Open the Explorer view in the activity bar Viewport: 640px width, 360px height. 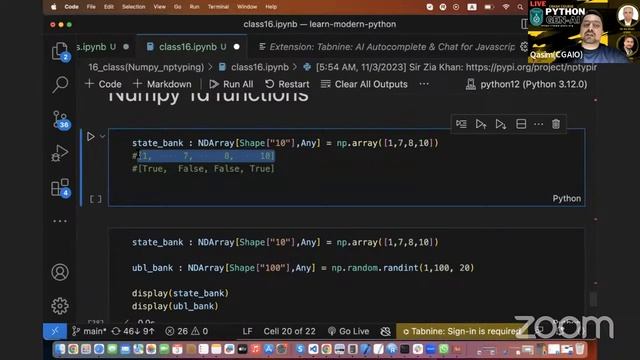[60, 52]
